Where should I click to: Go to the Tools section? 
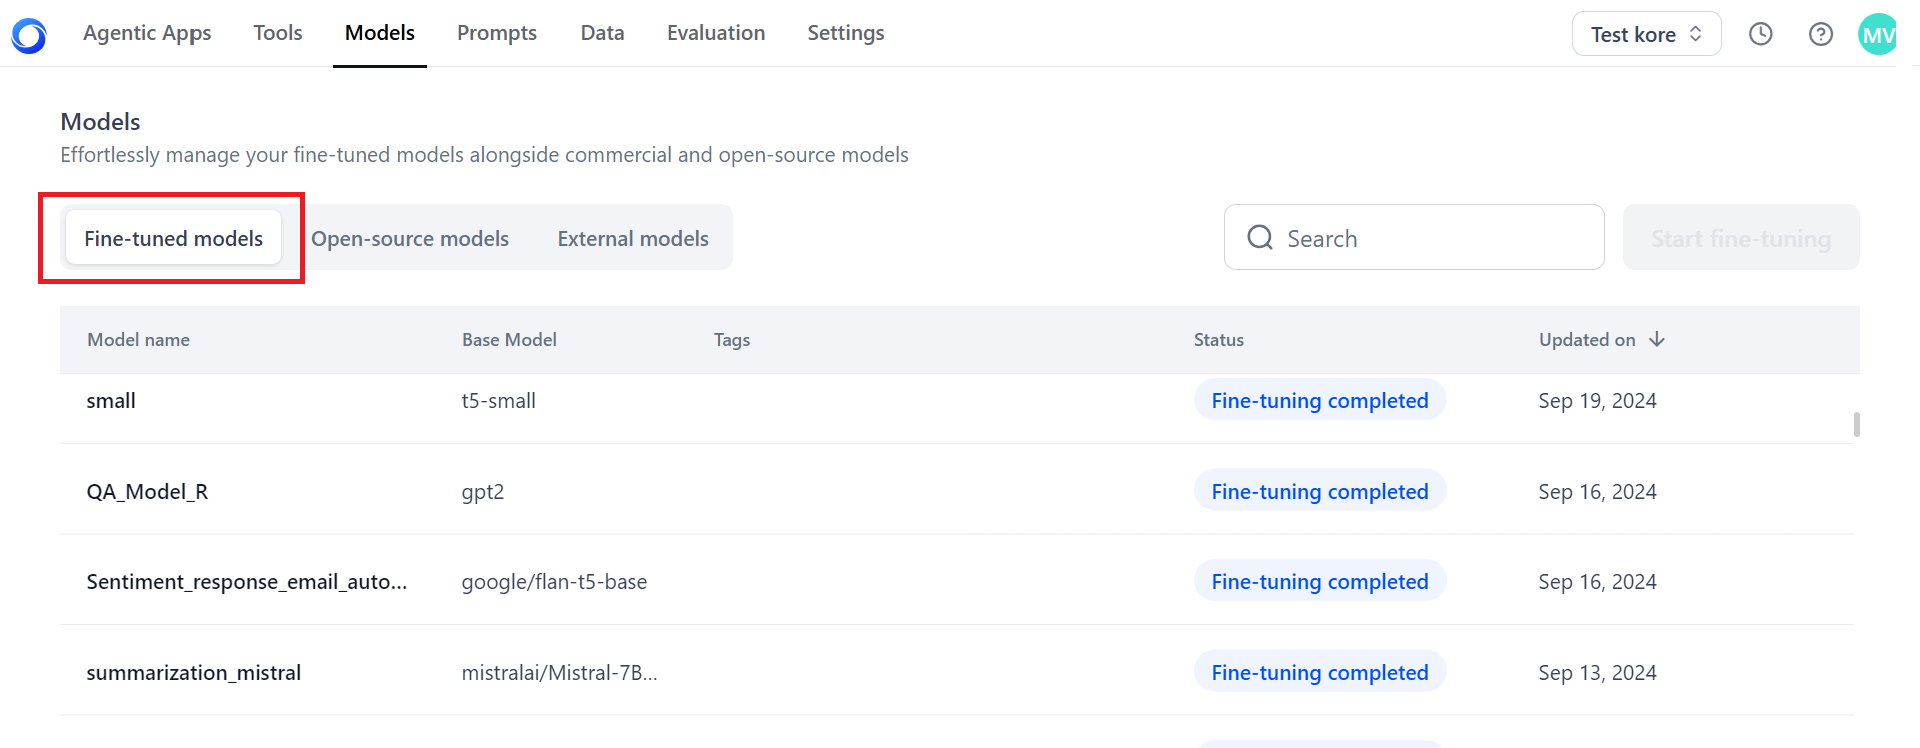[x=278, y=33]
